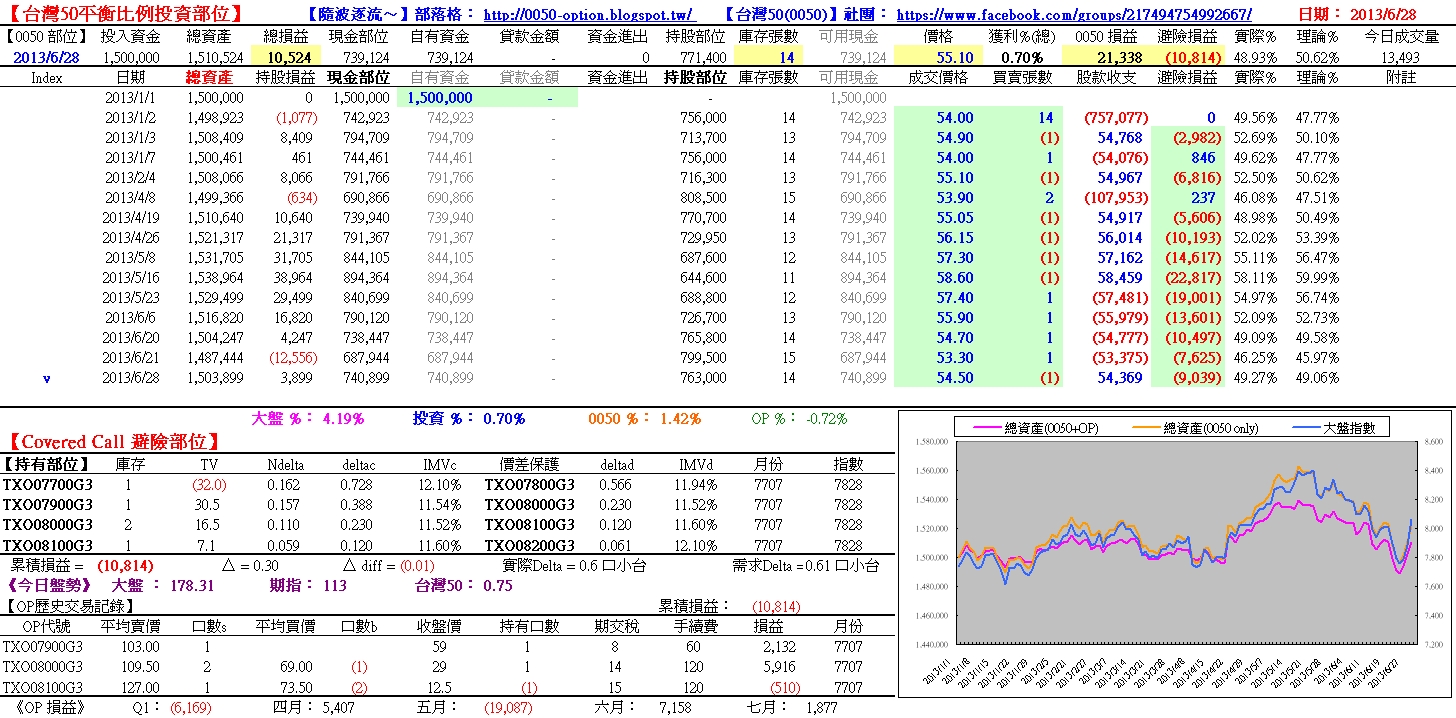Viewport: 1456px width, 718px height.
Task: Click the blue v index marker
Action: pyautogui.click(x=46, y=378)
